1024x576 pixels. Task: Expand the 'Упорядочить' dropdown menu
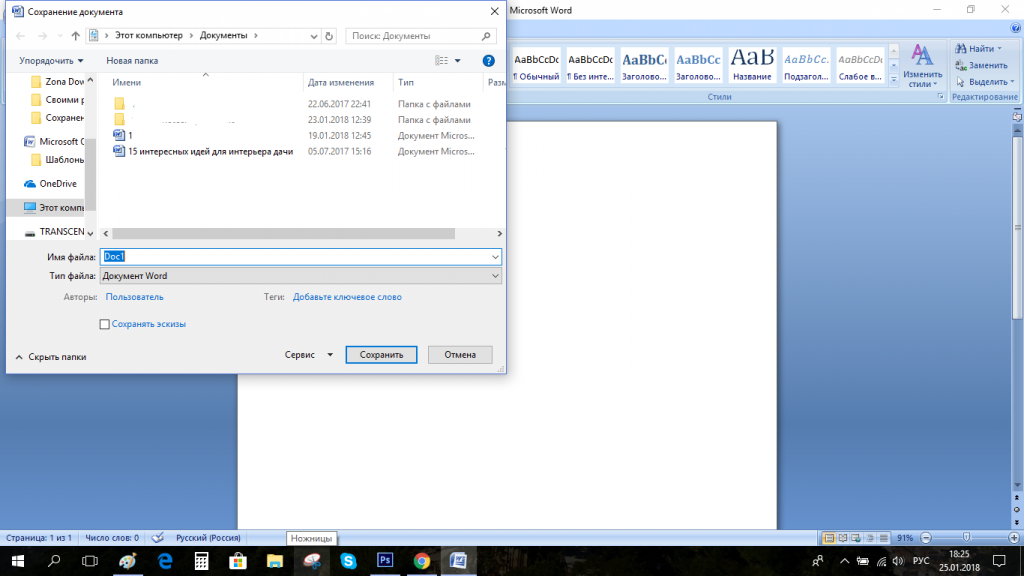coord(51,61)
